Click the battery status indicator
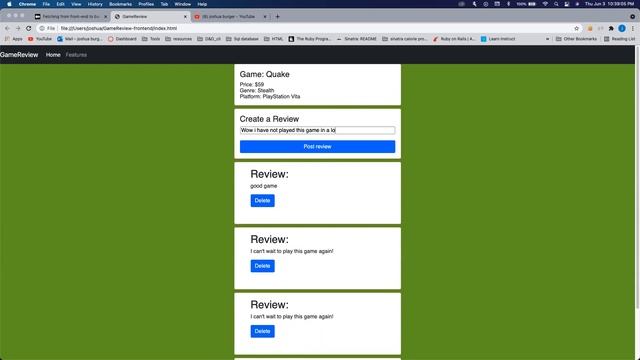This screenshot has height=360, width=640. pyautogui.click(x=526, y=4)
